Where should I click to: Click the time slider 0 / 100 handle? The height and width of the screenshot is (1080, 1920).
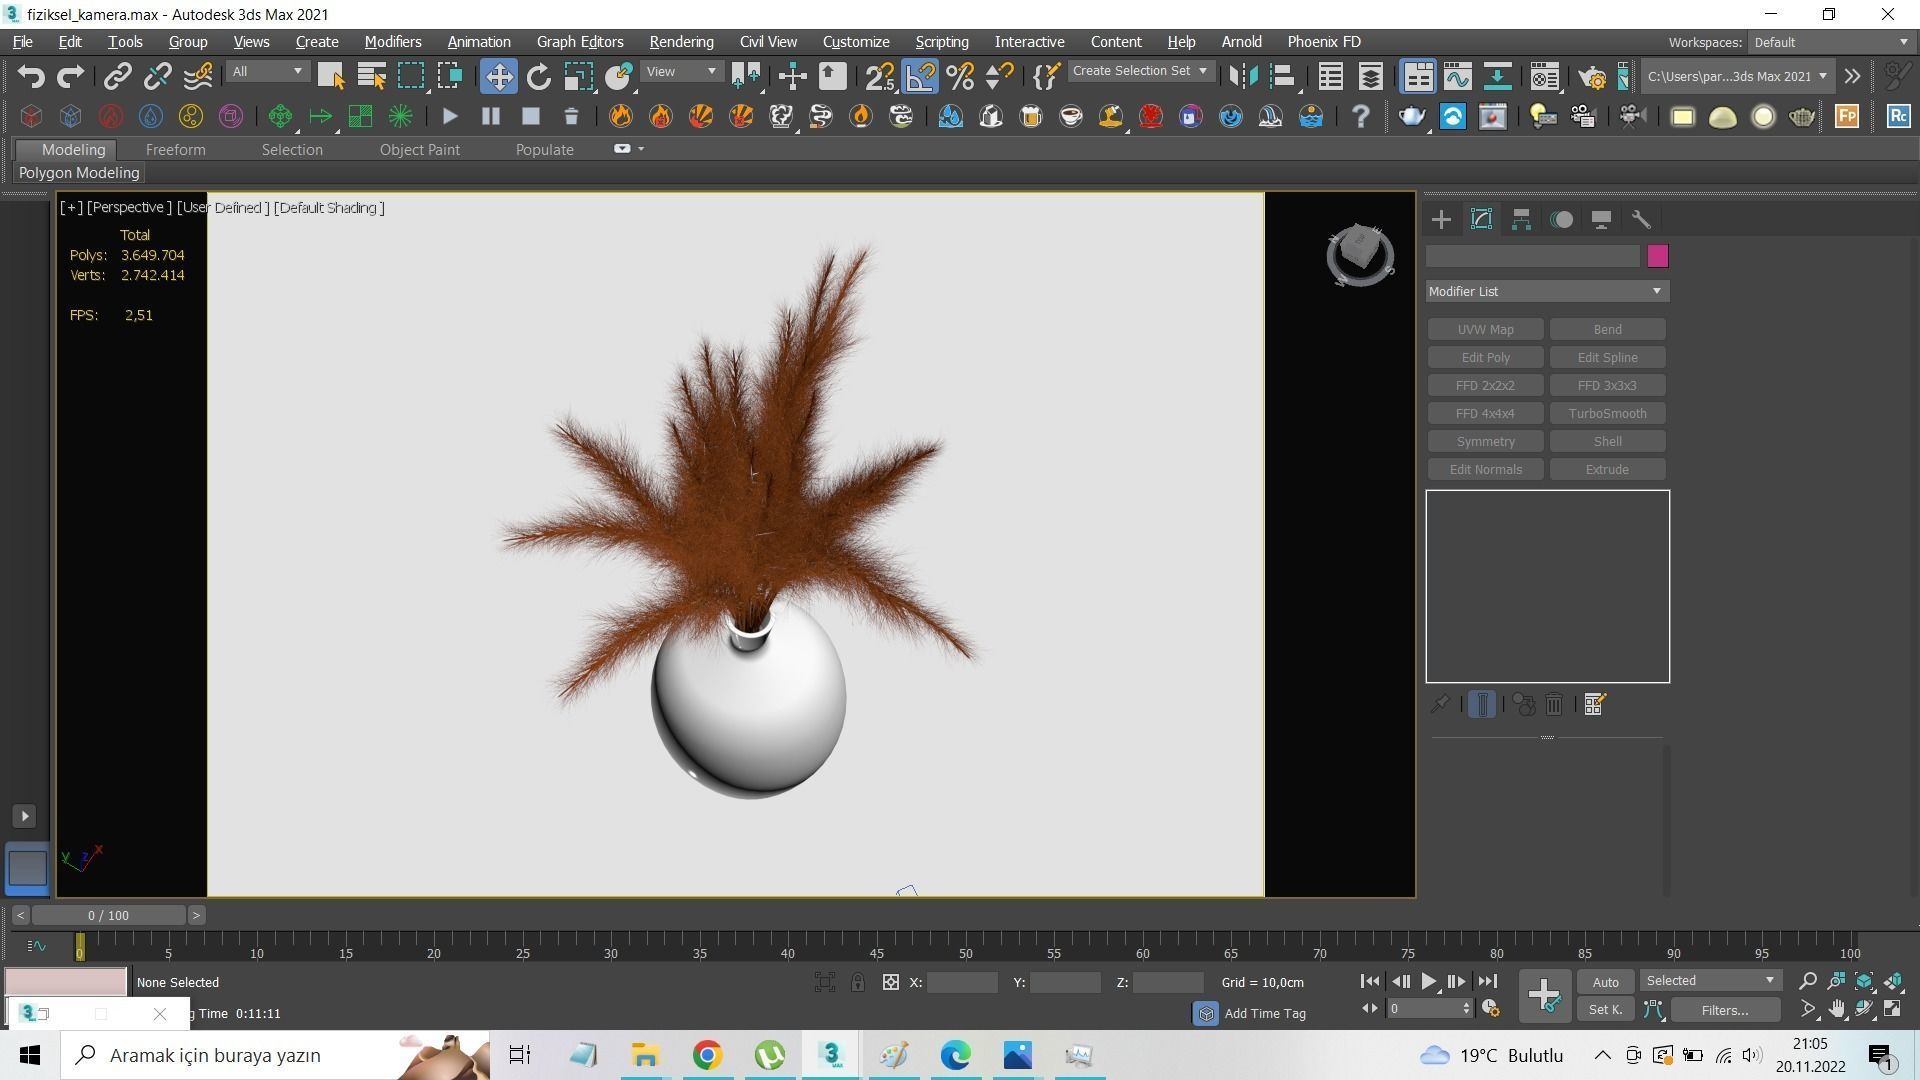(x=108, y=915)
